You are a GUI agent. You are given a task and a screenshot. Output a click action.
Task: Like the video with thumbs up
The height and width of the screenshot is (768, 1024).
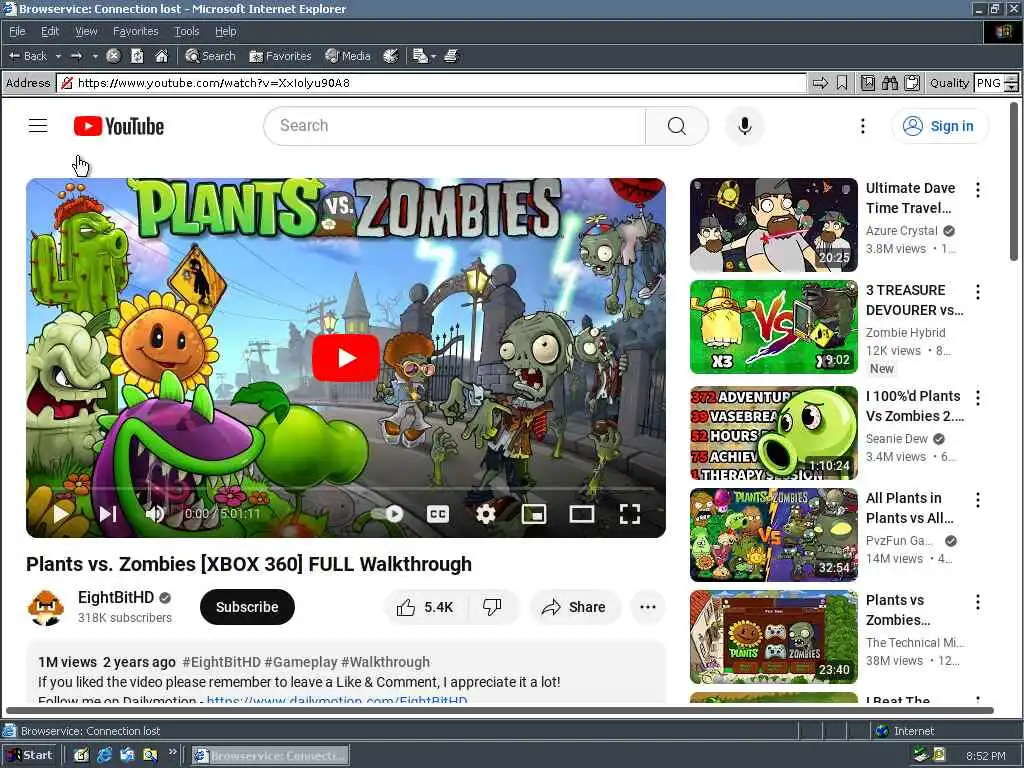point(425,607)
